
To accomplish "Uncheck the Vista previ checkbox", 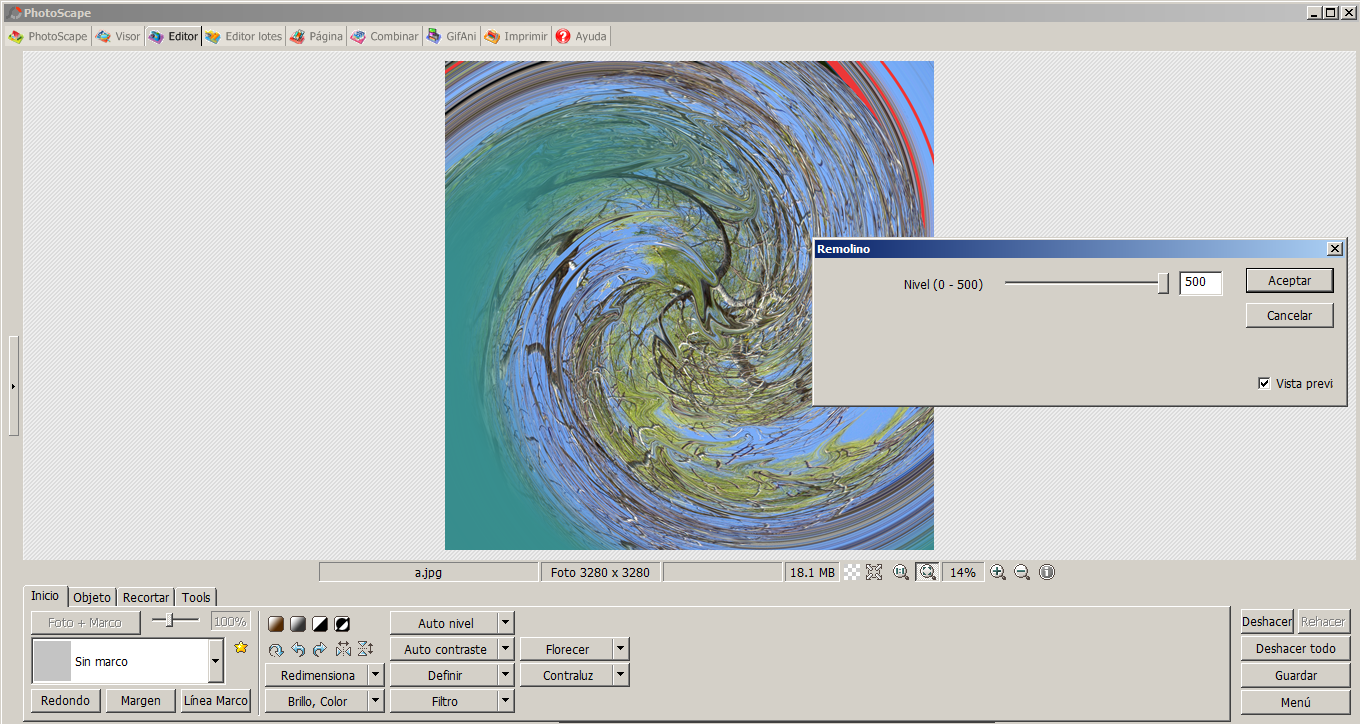I will point(1264,383).
